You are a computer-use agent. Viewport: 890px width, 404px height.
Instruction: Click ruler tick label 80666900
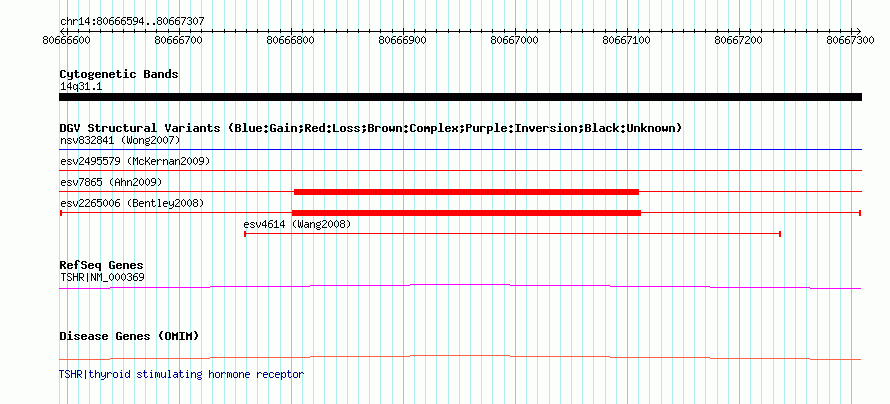pyautogui.click(x=404, y=40)
